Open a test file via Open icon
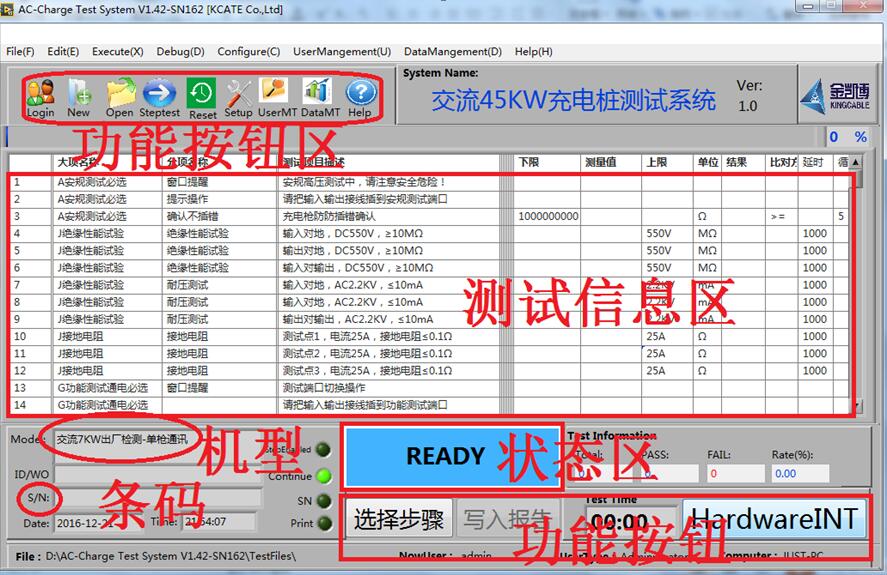The height and width of the screenshot is (575, 887). (x=119, y=95)
